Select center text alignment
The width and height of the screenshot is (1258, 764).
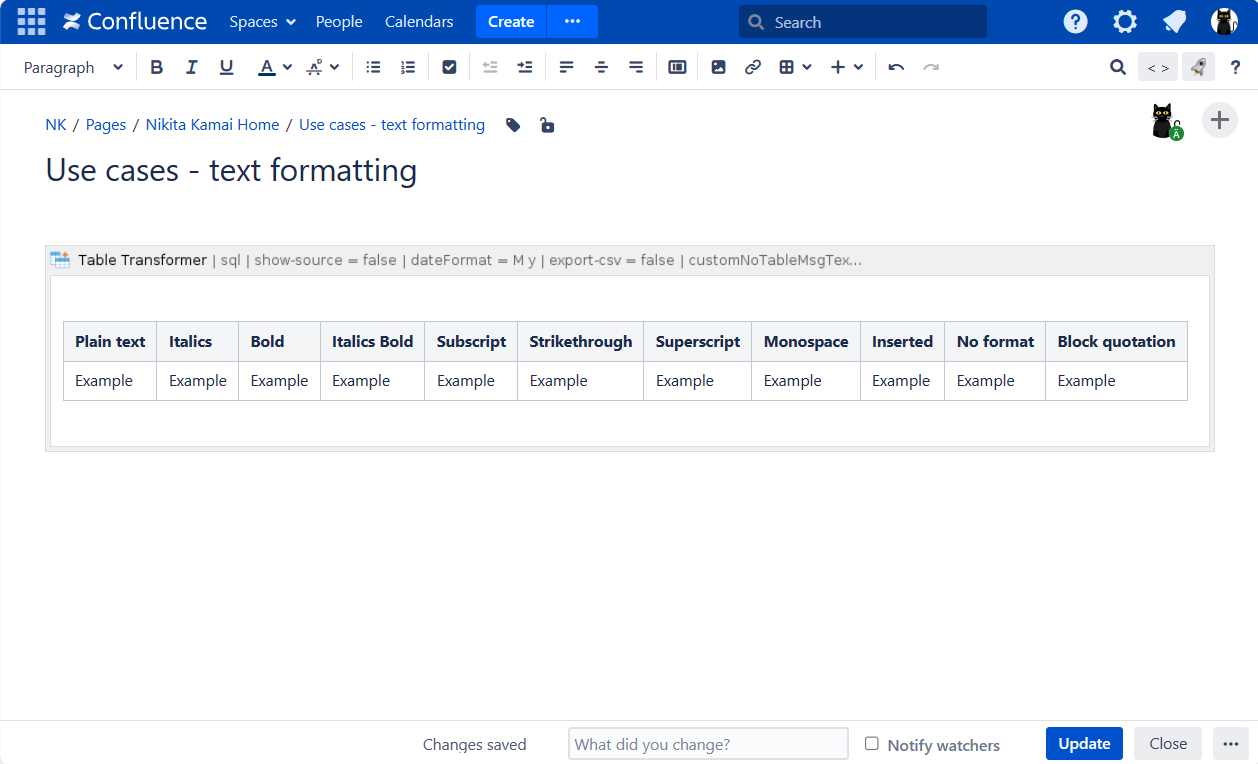(x=601, y=67)
